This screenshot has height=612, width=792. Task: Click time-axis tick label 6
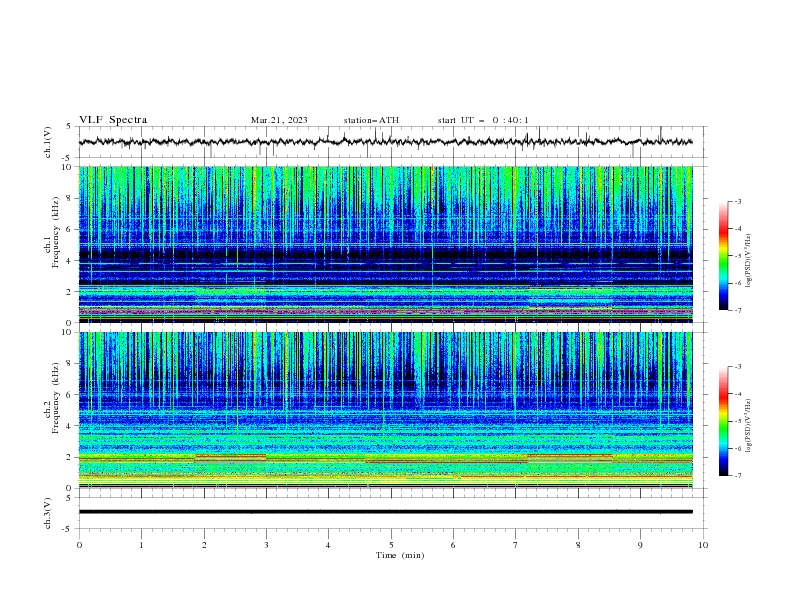453,545
